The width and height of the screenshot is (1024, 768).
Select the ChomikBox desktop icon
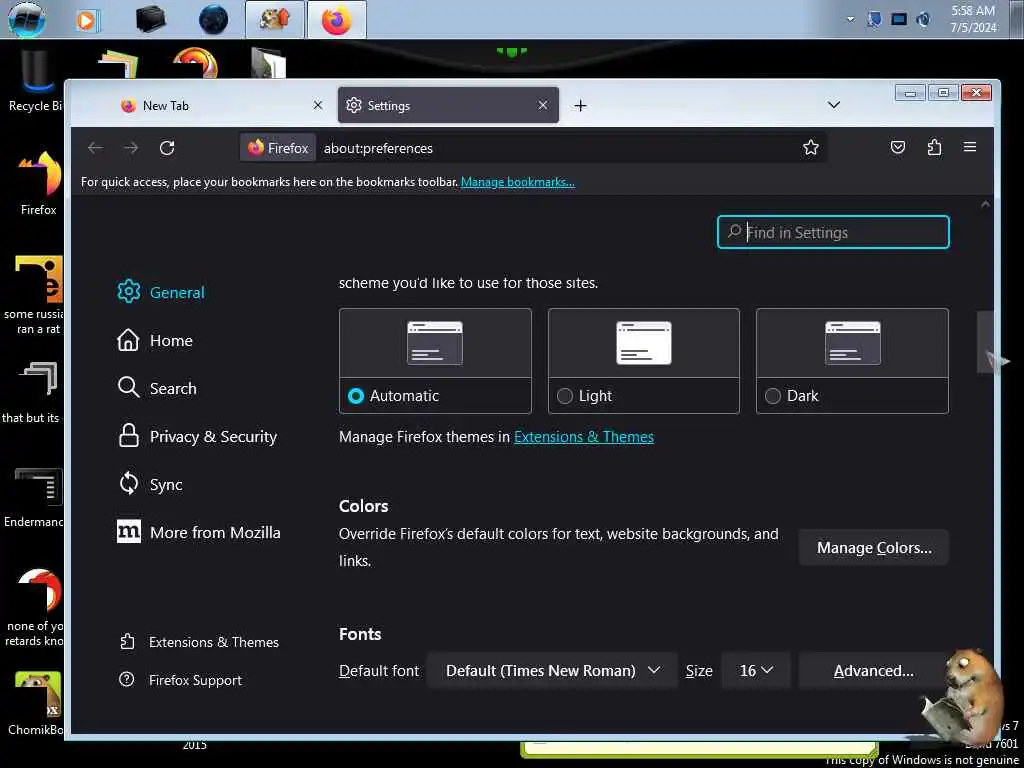tap(36, 704)
